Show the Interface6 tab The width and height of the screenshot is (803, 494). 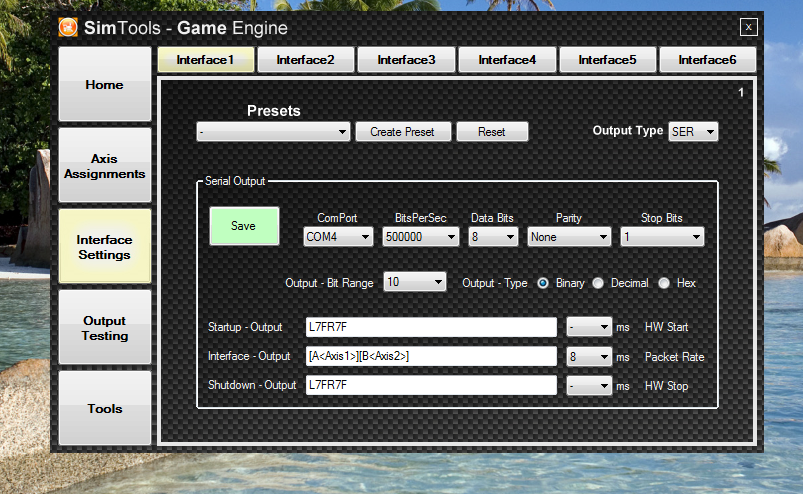(x=708, y=60)
